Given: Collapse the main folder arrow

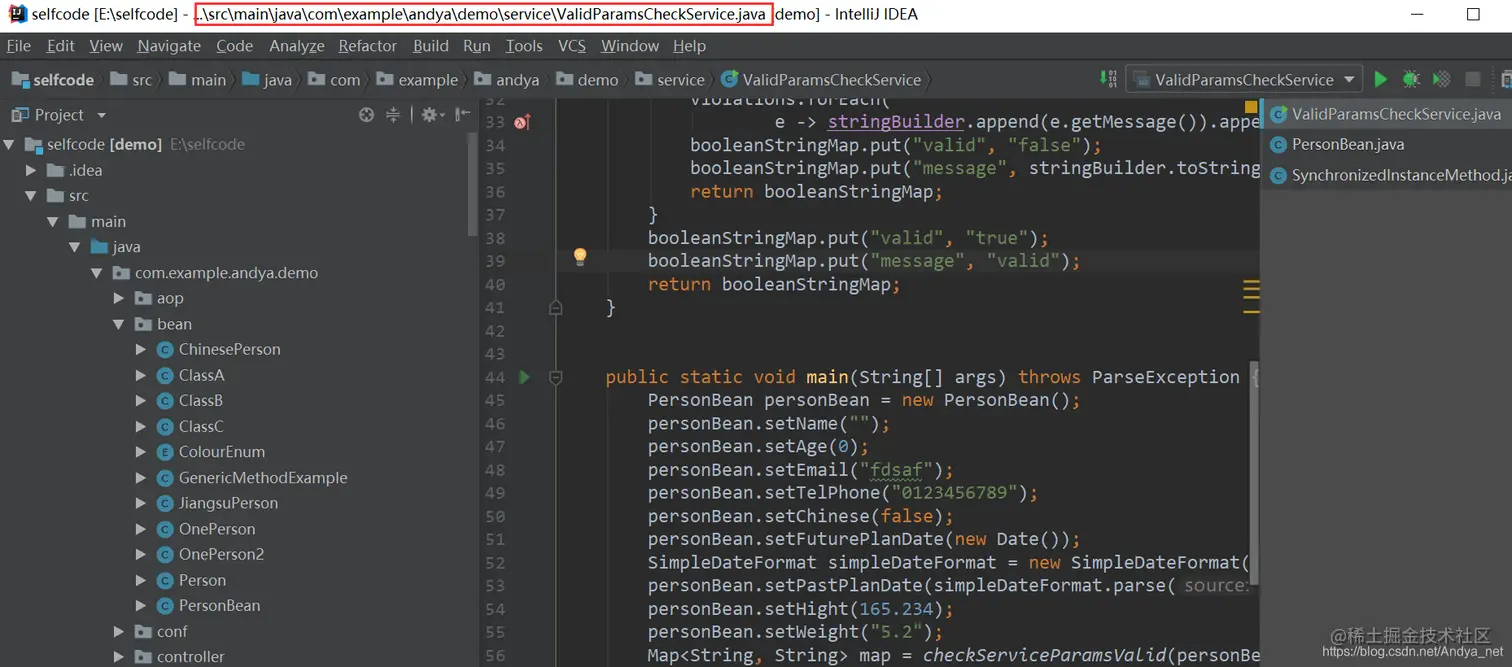Looking at the screenshot, I should (54, 222).
